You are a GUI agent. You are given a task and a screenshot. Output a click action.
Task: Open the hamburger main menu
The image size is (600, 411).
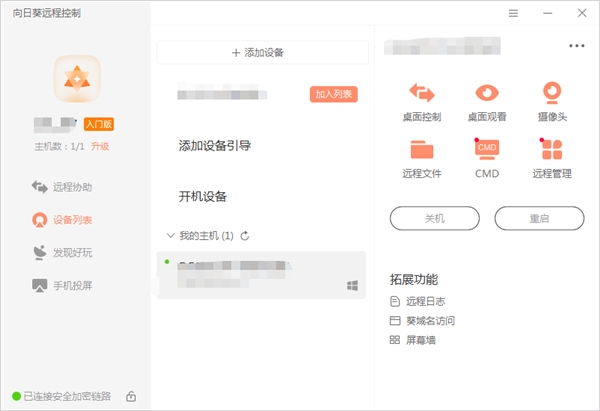[513, 13]
